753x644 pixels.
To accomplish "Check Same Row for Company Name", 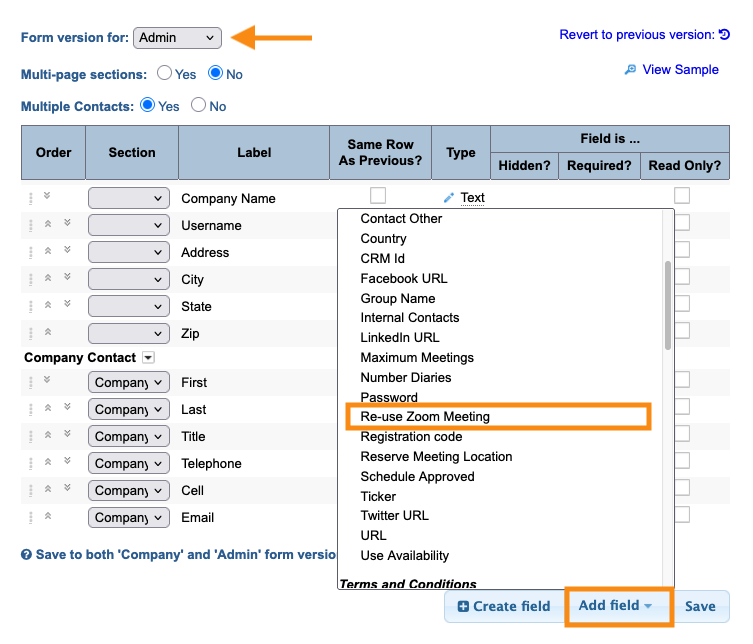I will 378,196.
